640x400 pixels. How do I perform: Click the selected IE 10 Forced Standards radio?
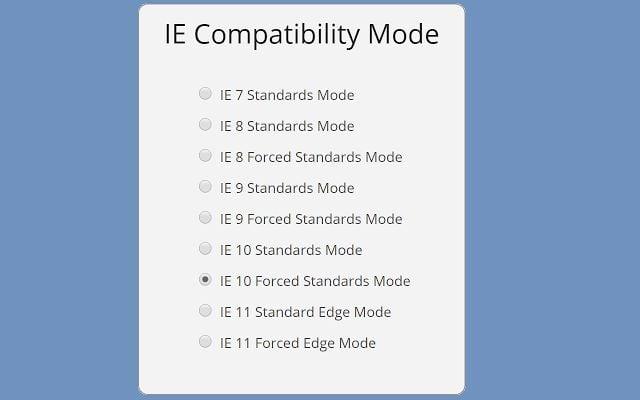pyautogui.click(x=205, y=280)
